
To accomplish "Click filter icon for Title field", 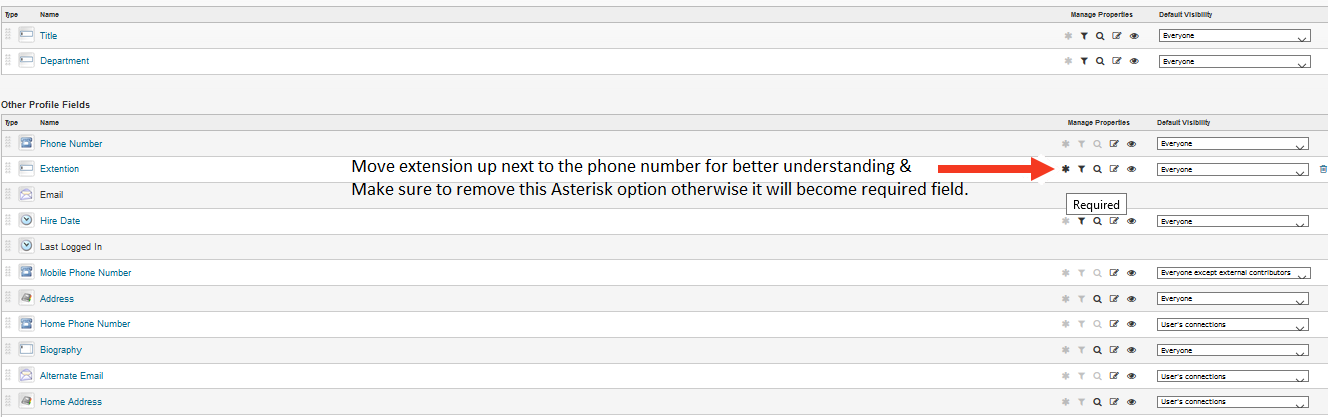I will [1084, 35].
